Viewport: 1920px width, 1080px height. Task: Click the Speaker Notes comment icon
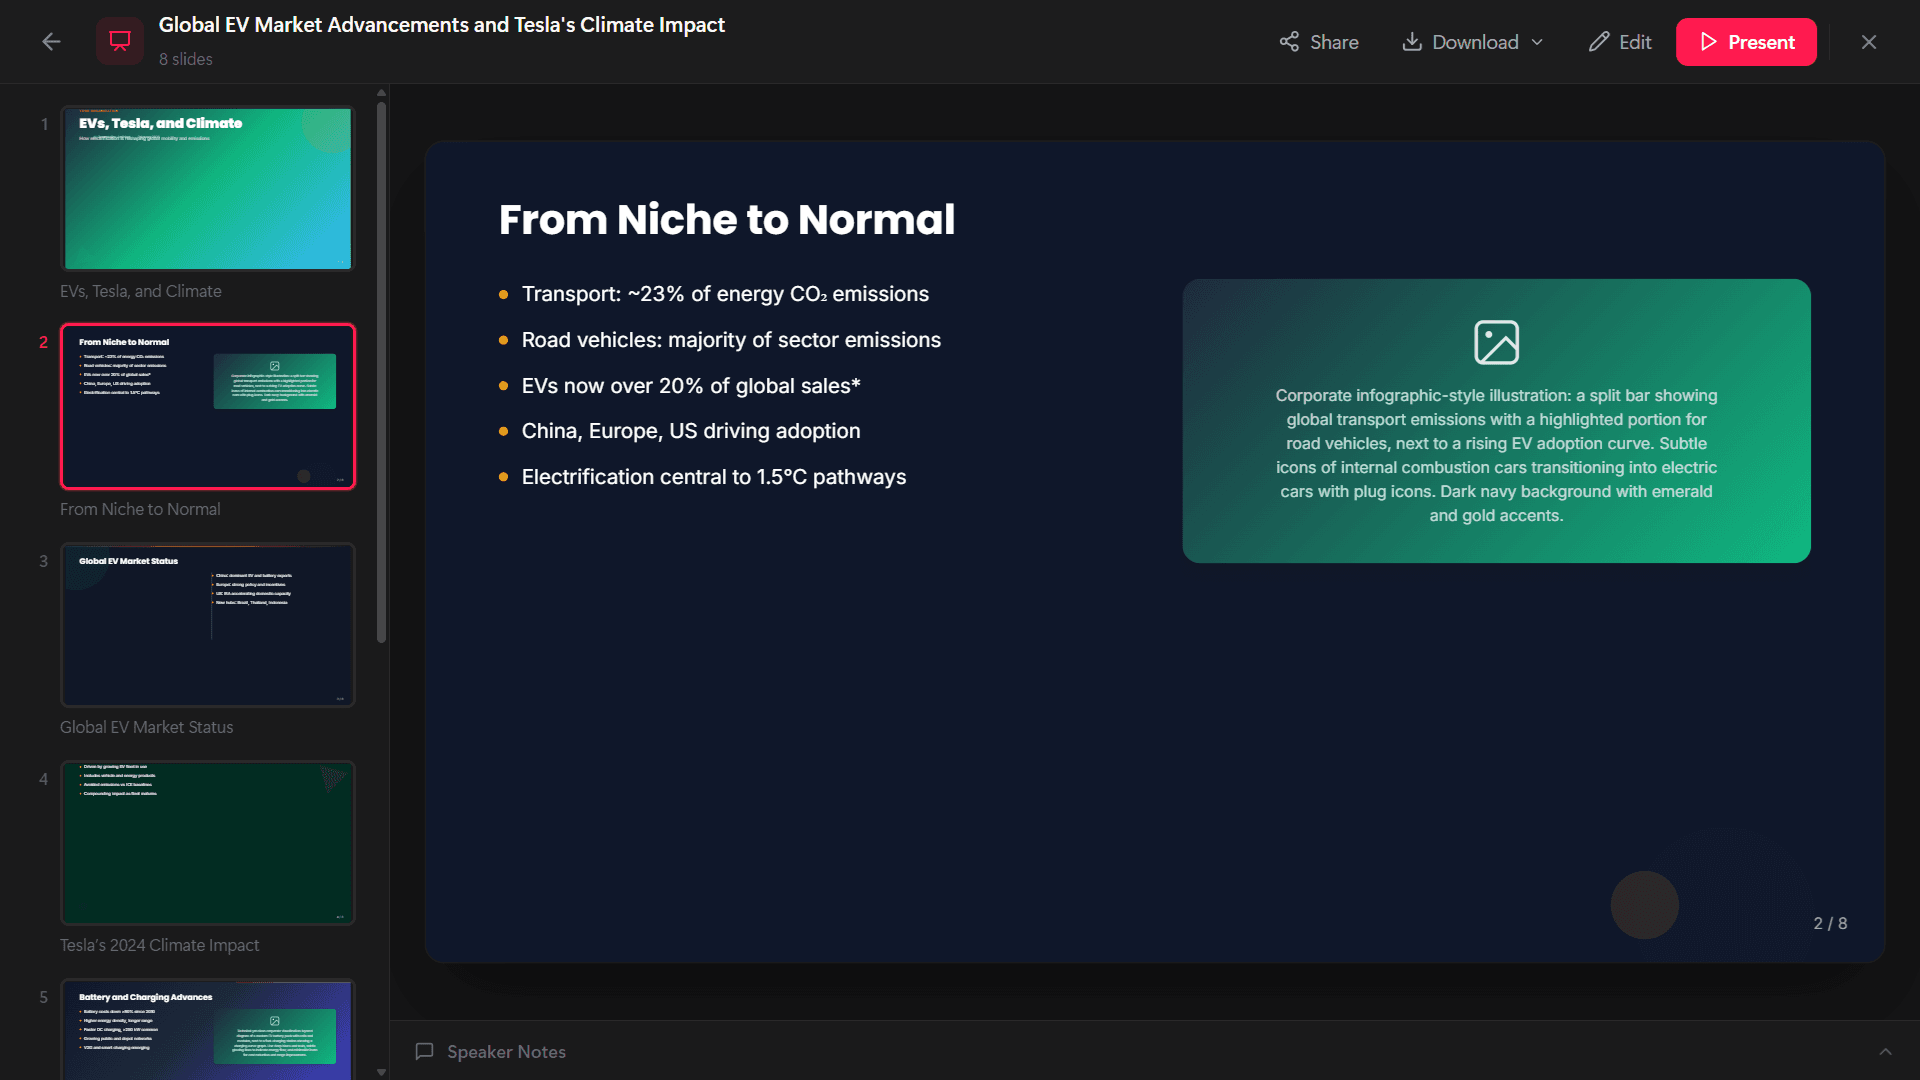424,1051
